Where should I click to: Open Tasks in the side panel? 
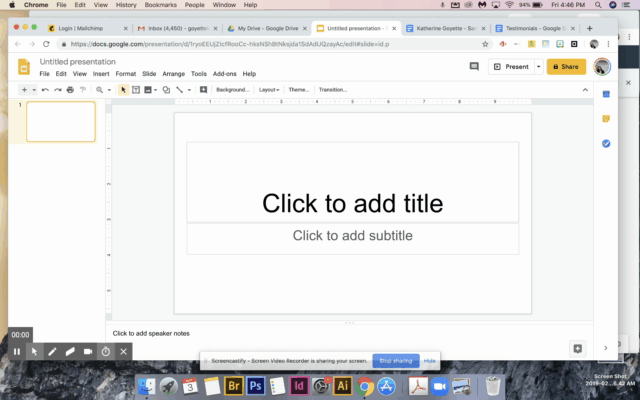coord(606,144)
